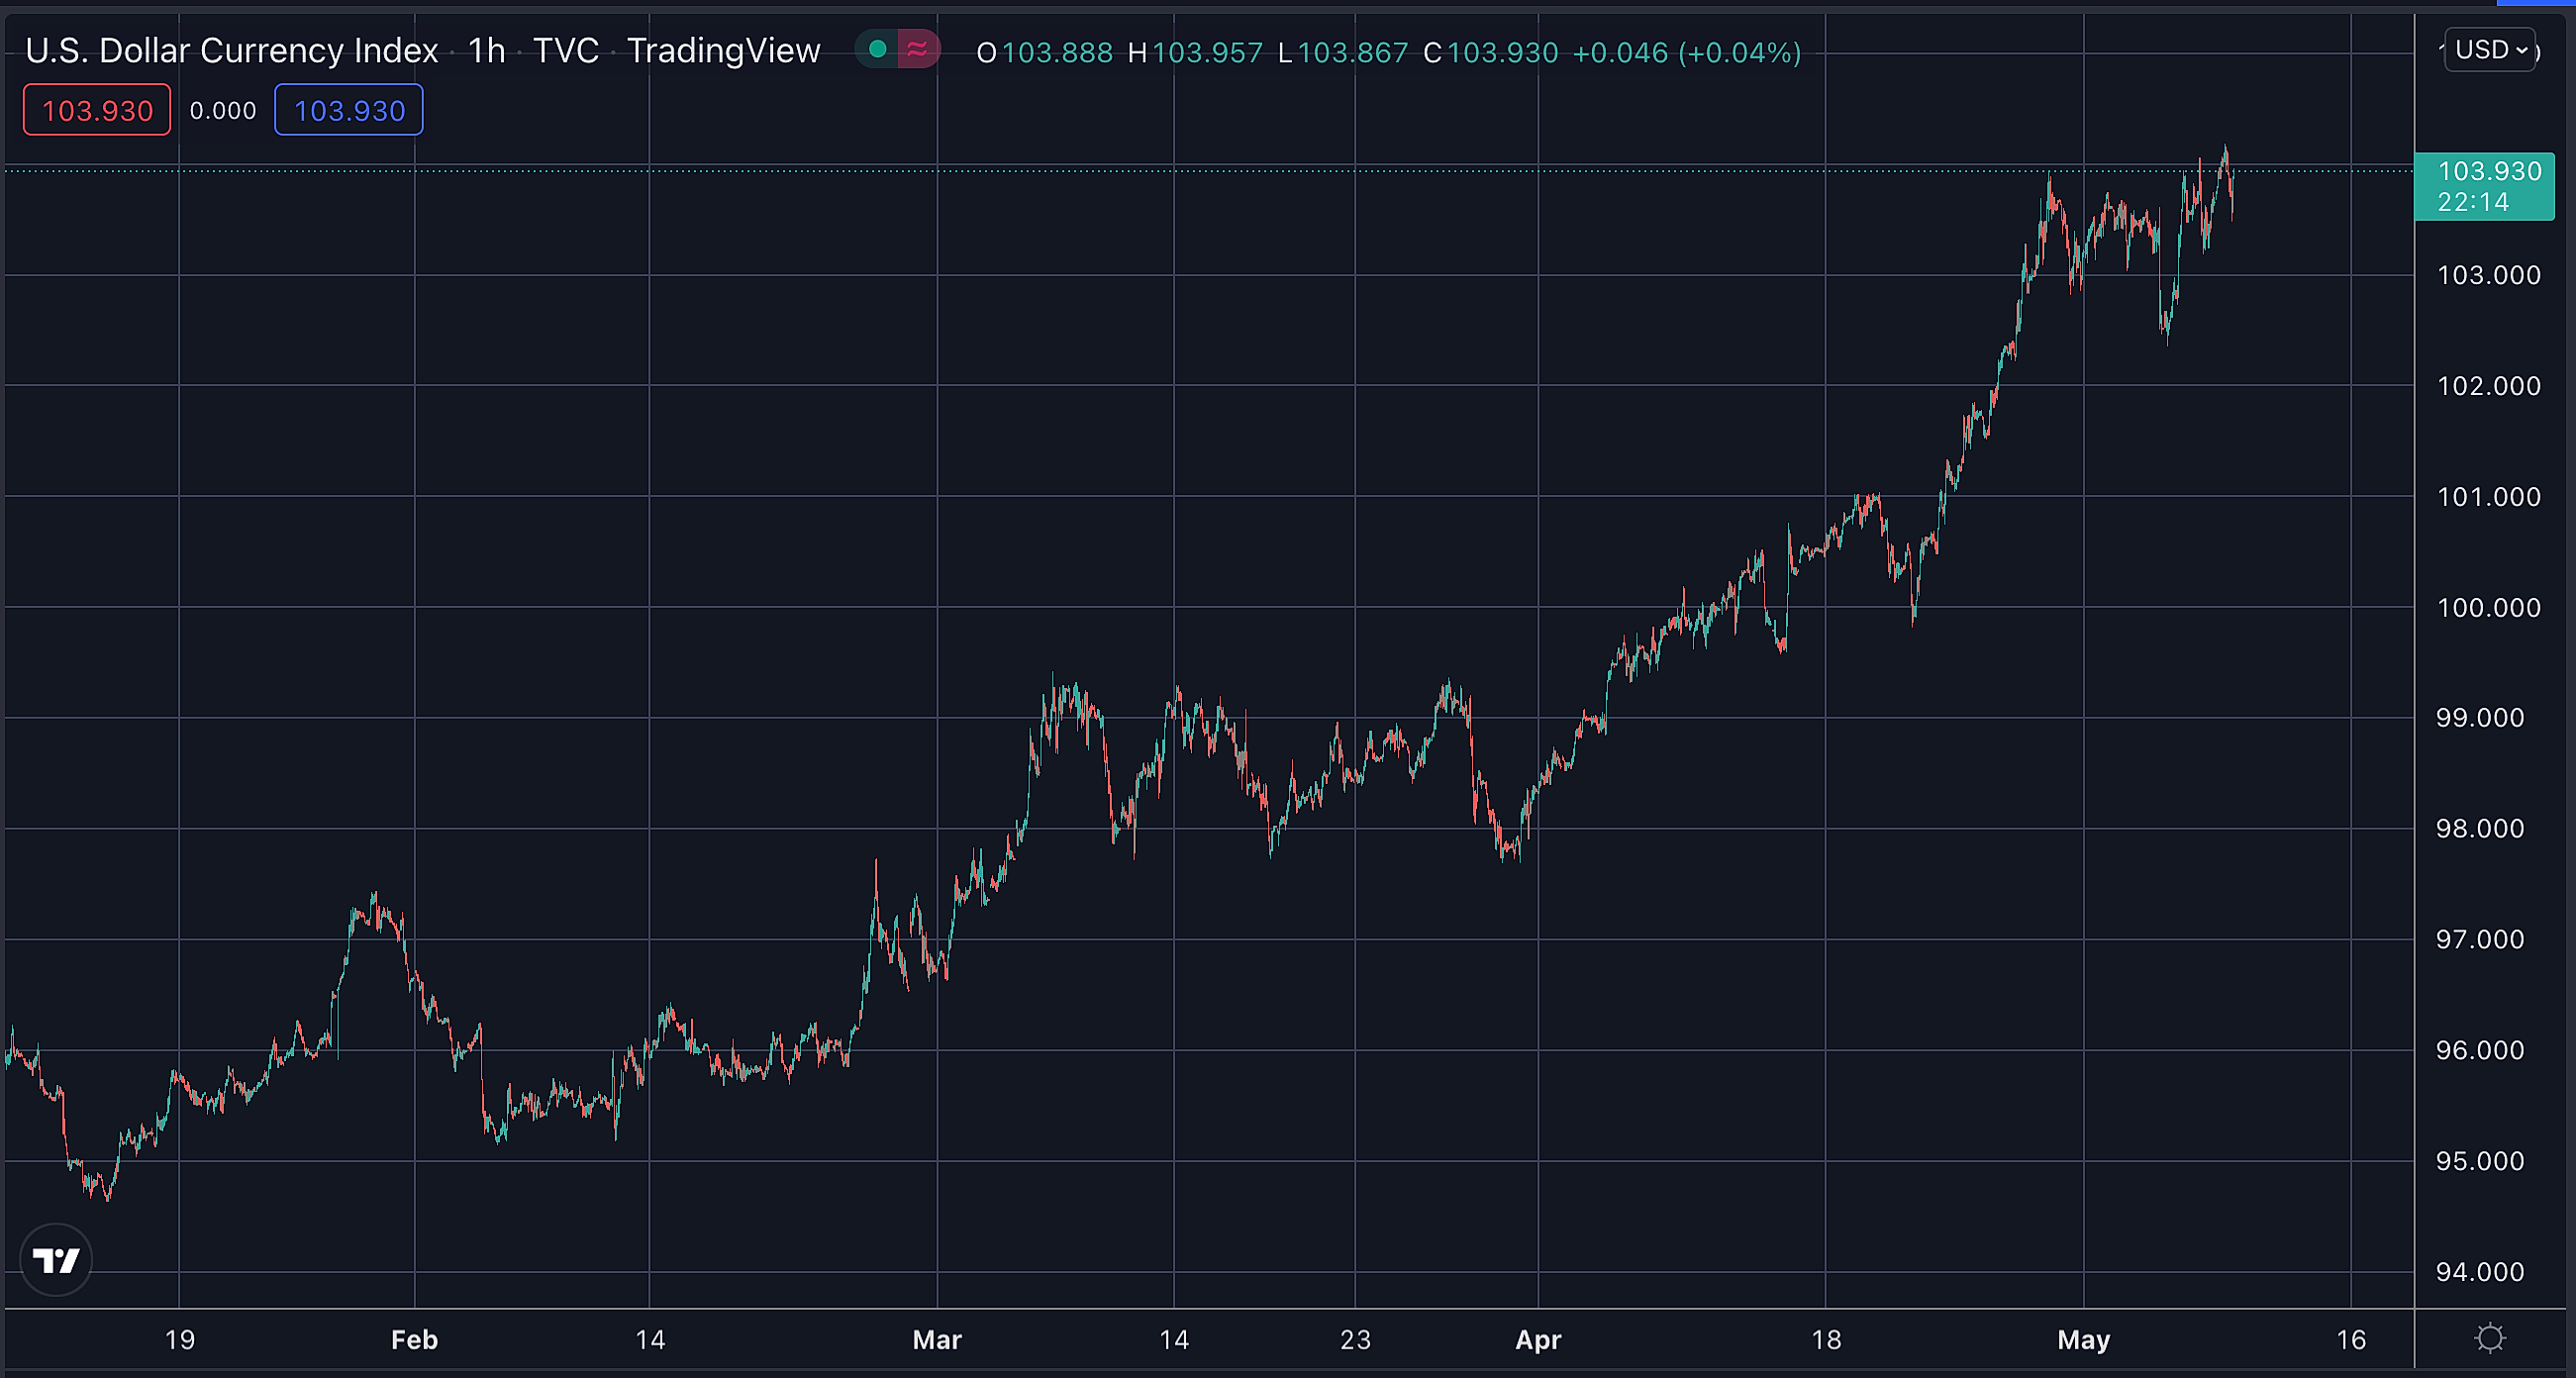Click the 19 date label on time axis
Image resolution: width=2576 pixels, height=1378 pixels.
pos(180,1340)
